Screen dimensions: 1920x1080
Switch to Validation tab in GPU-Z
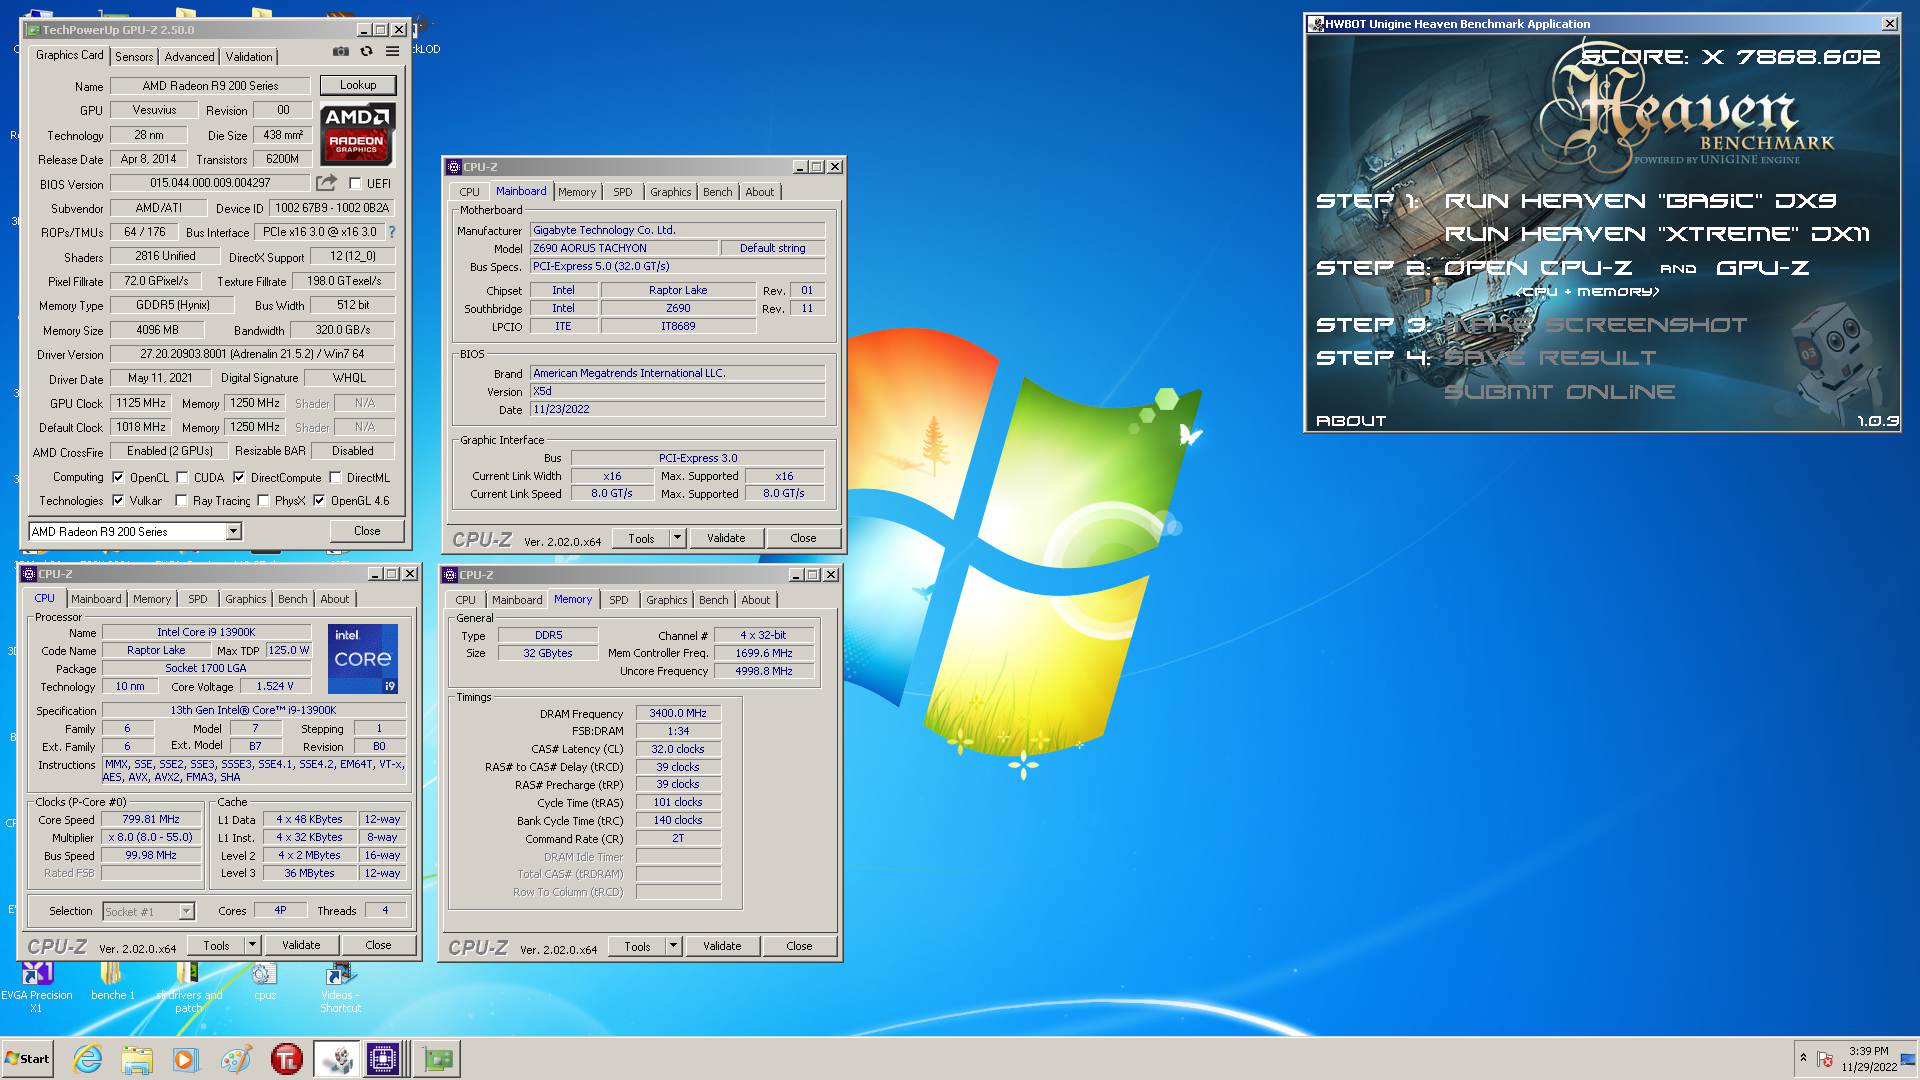[x=249, y=57]
